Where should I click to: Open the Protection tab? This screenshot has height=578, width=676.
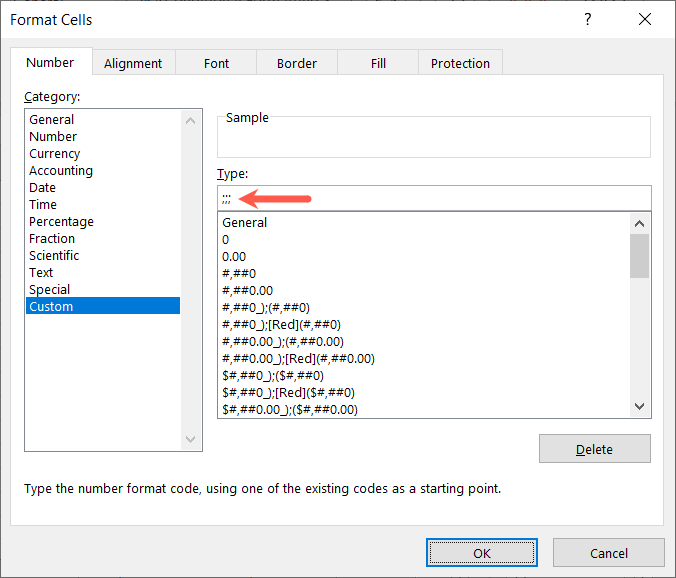click(x=460, y=63)
